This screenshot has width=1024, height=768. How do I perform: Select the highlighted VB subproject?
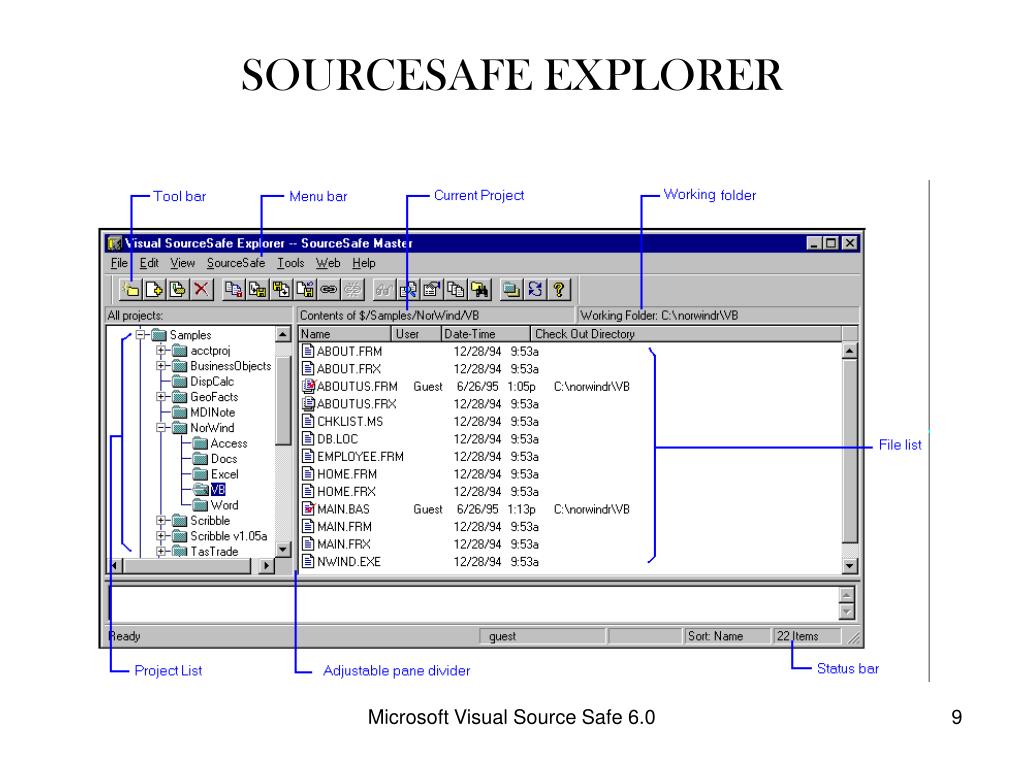click(x=217, y=490)
